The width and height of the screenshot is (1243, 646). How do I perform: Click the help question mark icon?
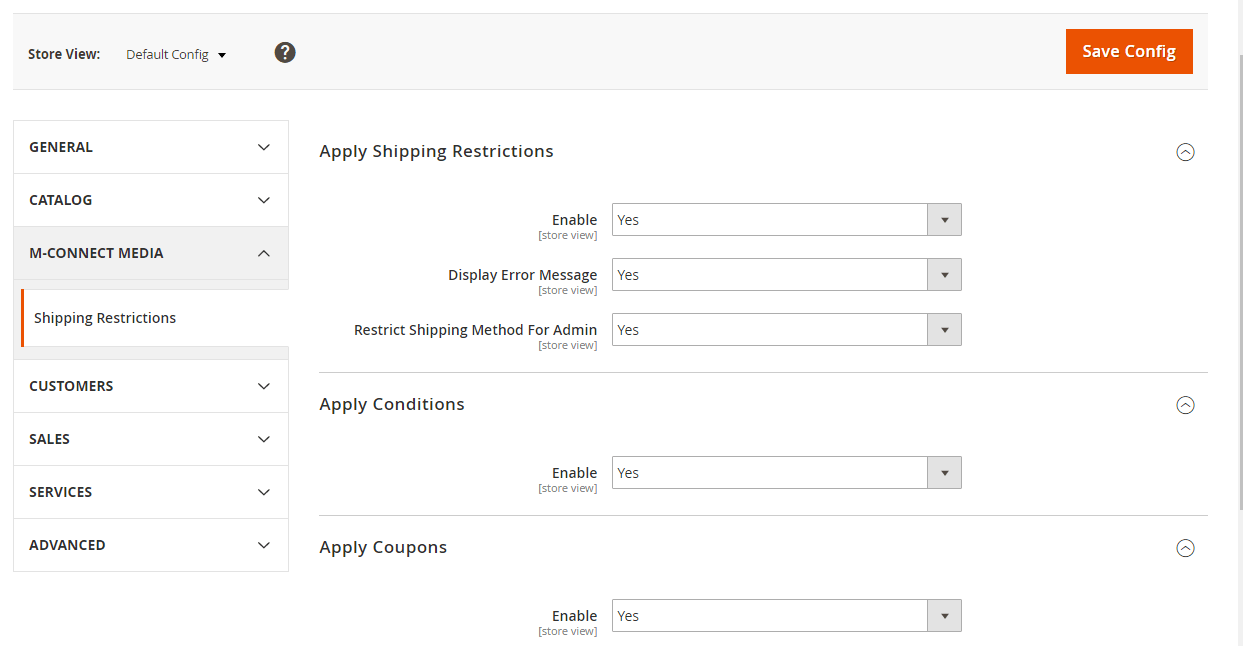pyautogui.click(x=285, y=53)
